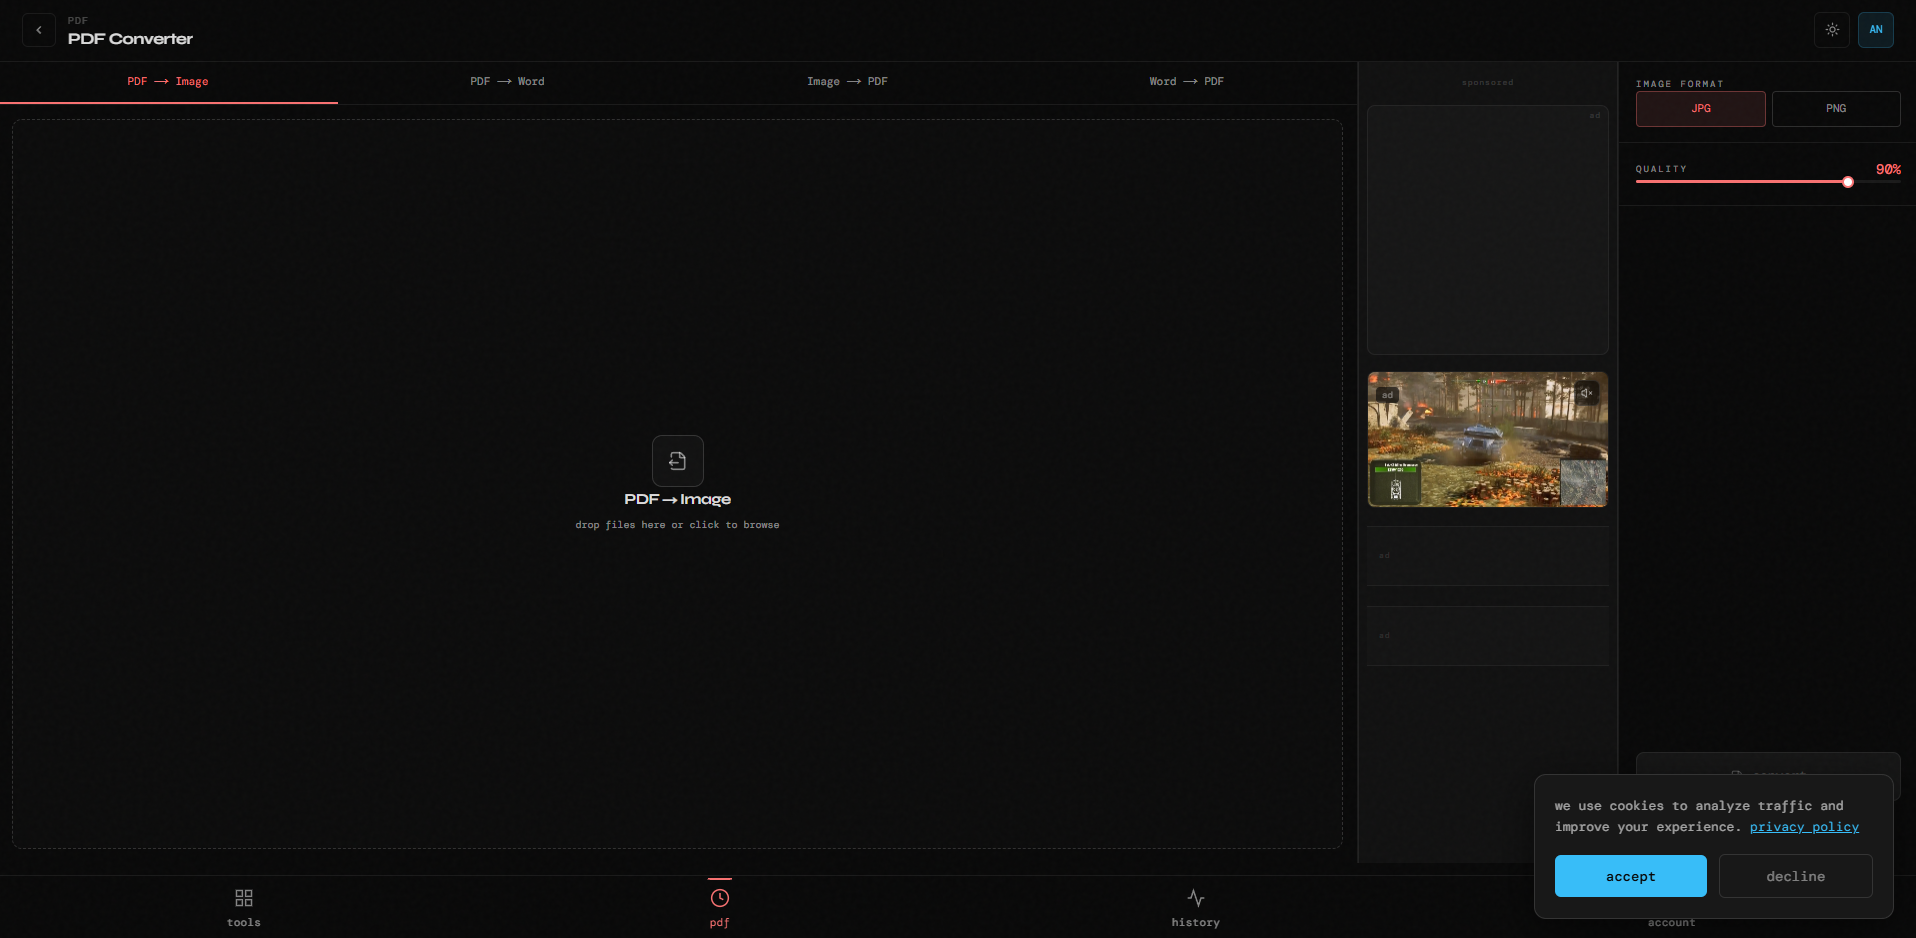Click the drop zone to browse files
This screenshot has height=938, width=1916.
(x=677, y=524)
